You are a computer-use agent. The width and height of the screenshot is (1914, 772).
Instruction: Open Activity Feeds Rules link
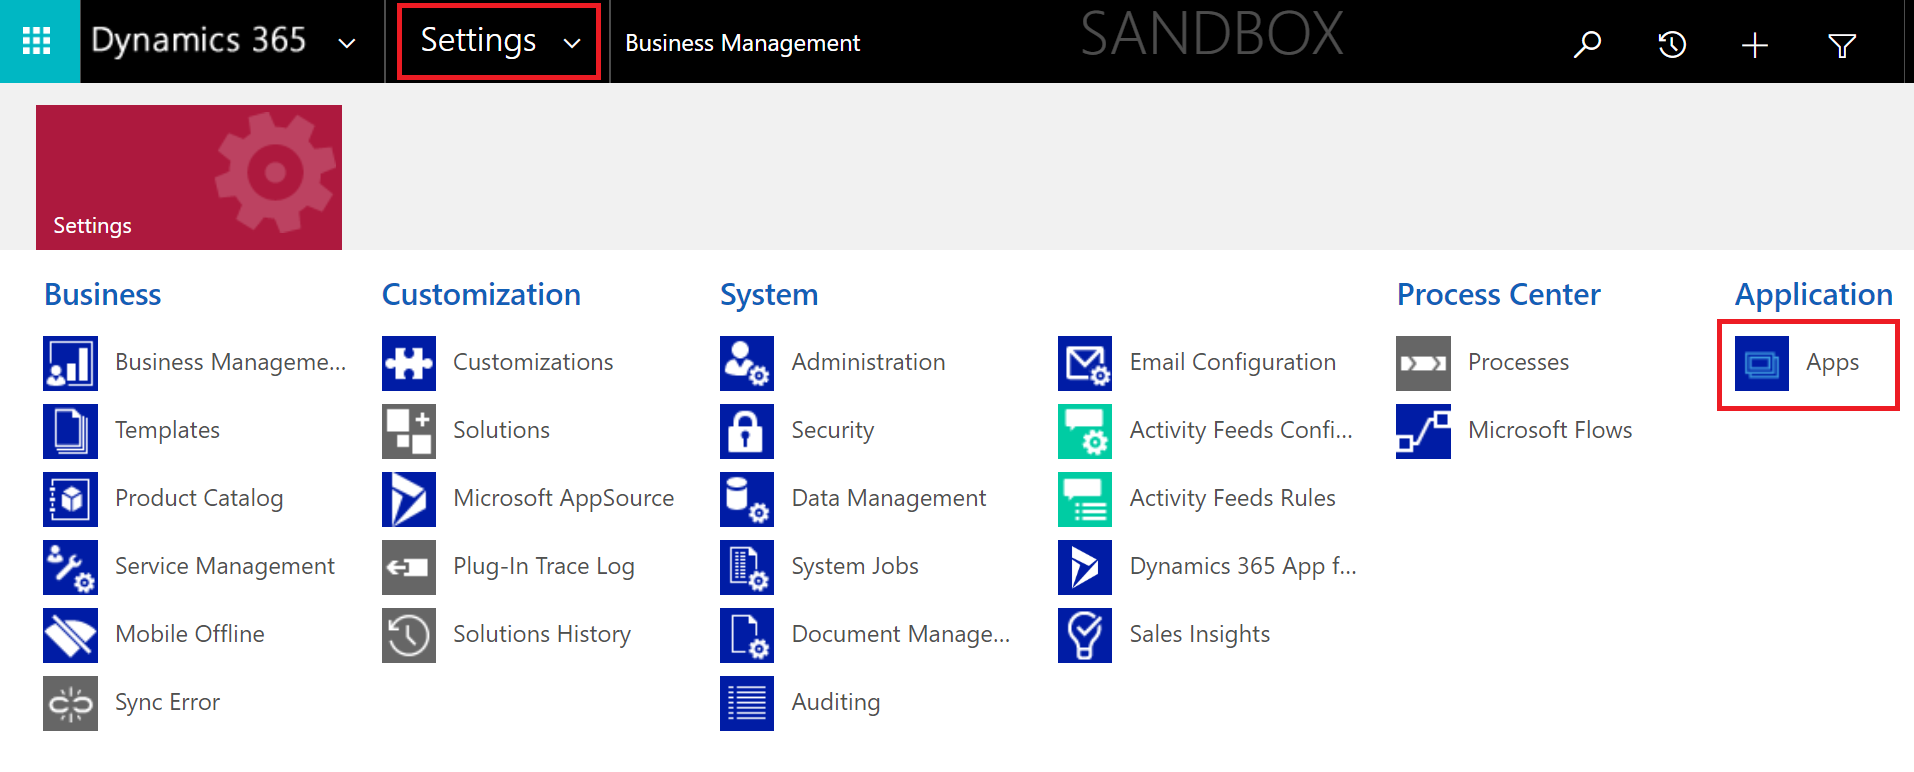point(1232,498)
